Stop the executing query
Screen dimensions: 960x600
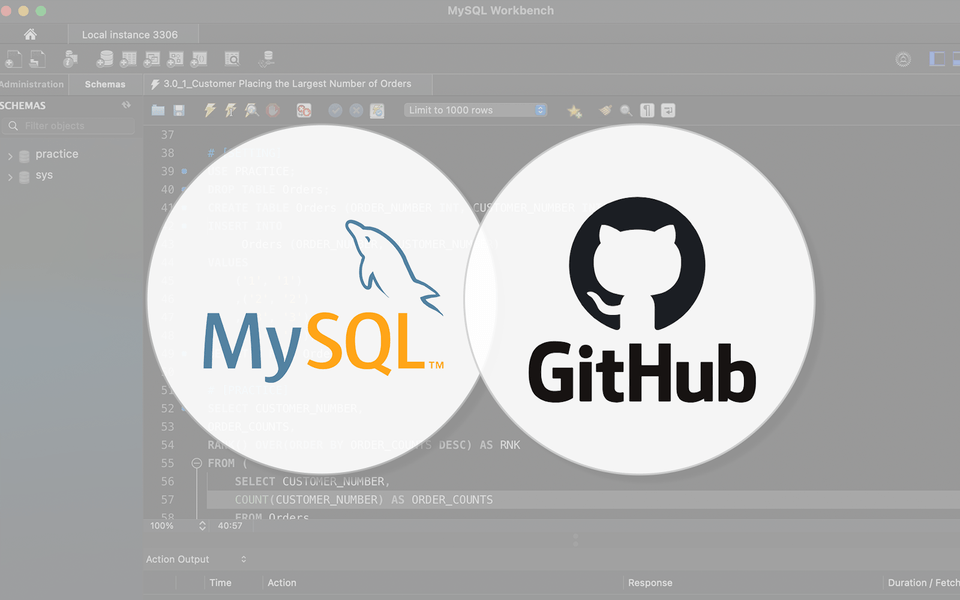coord(272,110)
